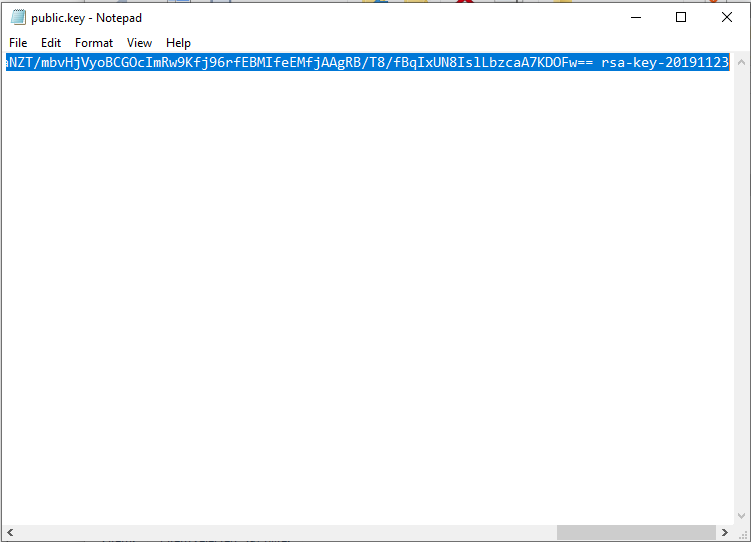Click the selected RSA public key text
751x542 pixels.
[x=367, y=62]
